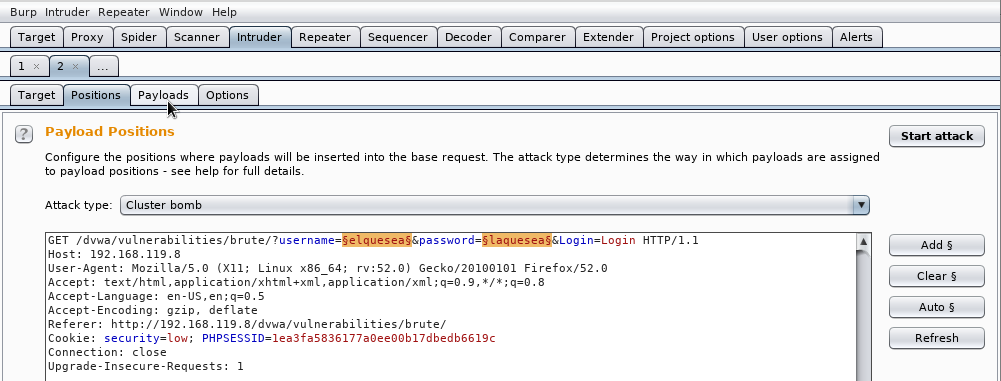1001x381 pixels.
Task: Add a payload position marker
Action: click(937, 245)
